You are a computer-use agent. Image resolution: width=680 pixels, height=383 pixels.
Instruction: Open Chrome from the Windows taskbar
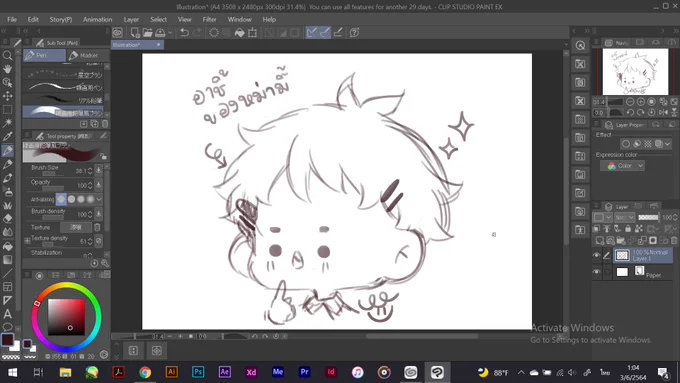(x=145, y=372)
